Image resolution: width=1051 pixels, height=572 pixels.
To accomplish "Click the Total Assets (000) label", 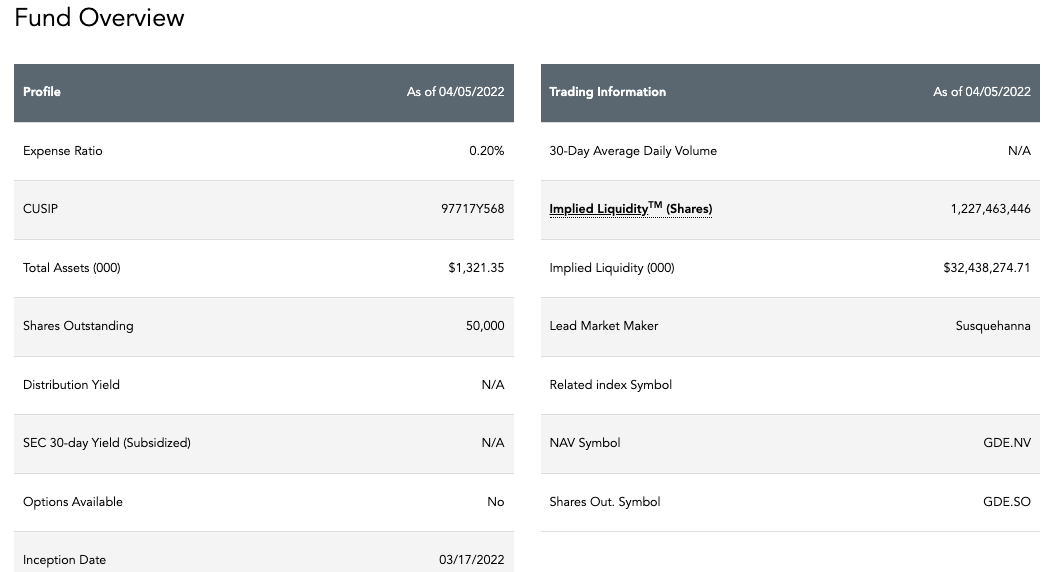I will [x=72, y=268].
